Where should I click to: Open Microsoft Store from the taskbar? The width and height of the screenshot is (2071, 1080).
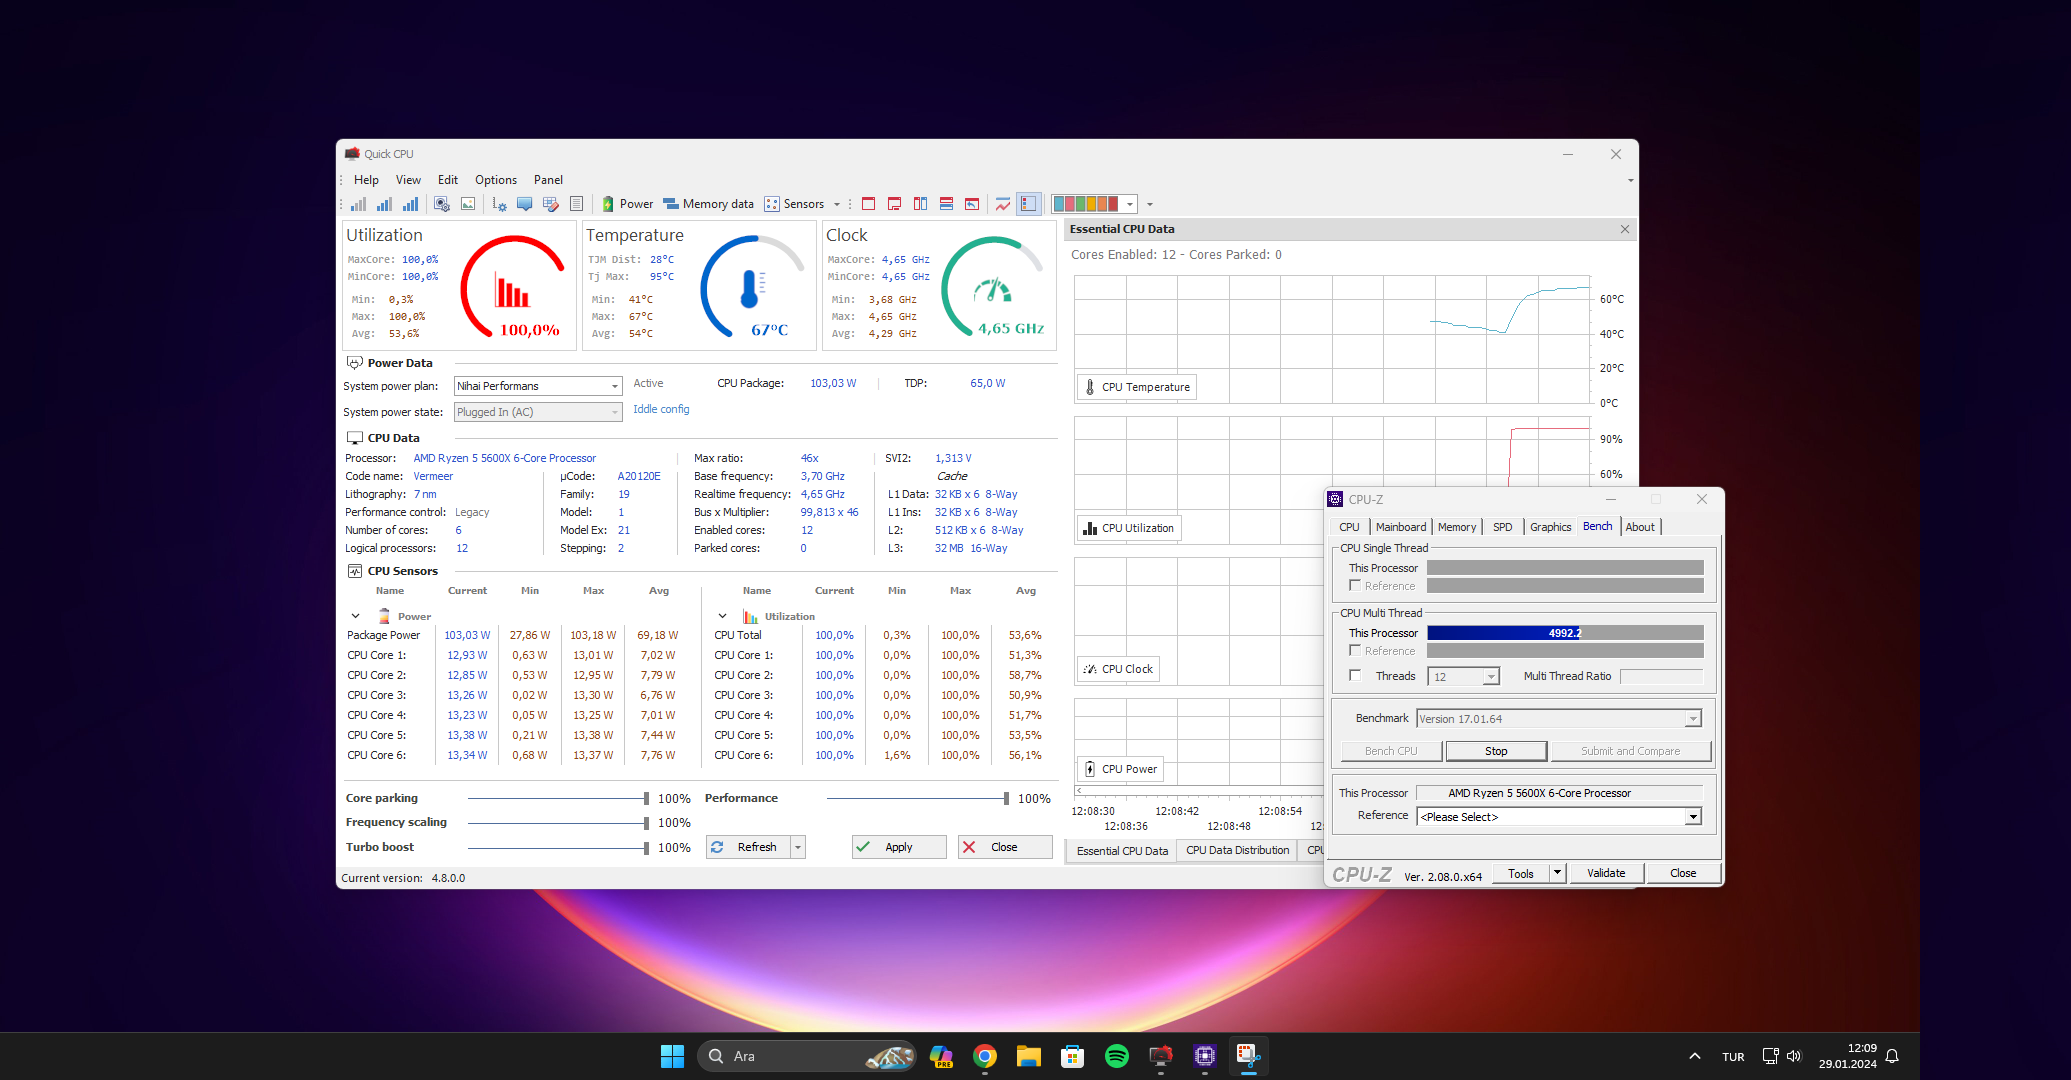(x=1073, y=1056)
